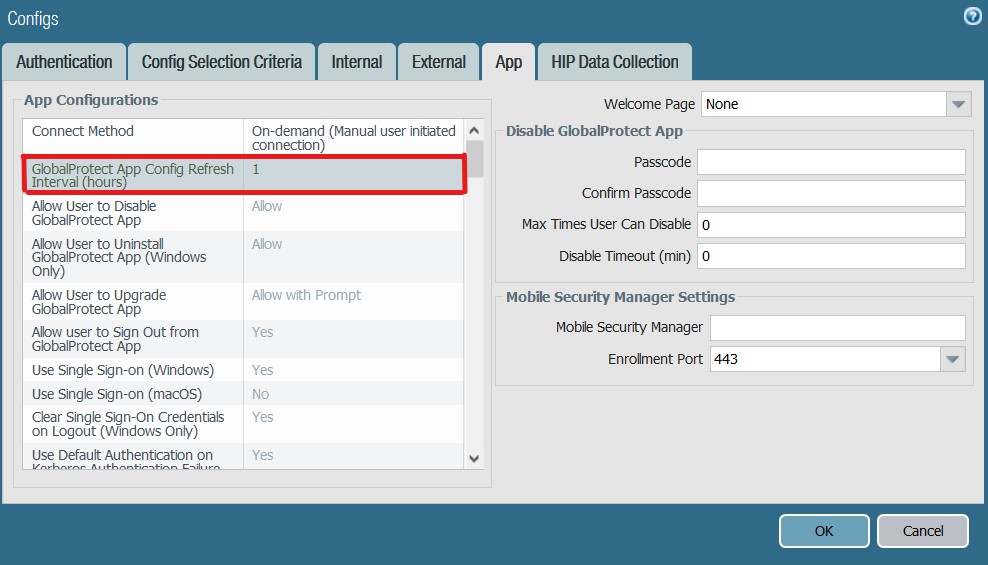
Task: Click the OK button
Action: (x=824, y=531)
